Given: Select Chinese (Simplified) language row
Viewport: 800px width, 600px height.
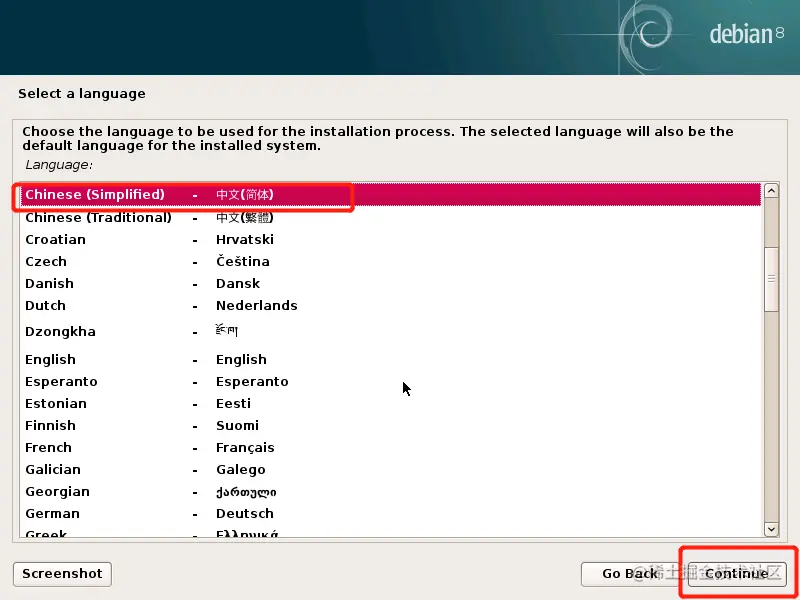Looking at the screenshot, I should pyautogui.click(x=391, y=195).
